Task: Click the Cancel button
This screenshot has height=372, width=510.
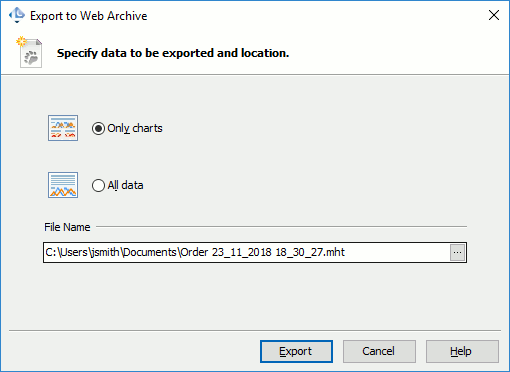Action: coord(379,351)
